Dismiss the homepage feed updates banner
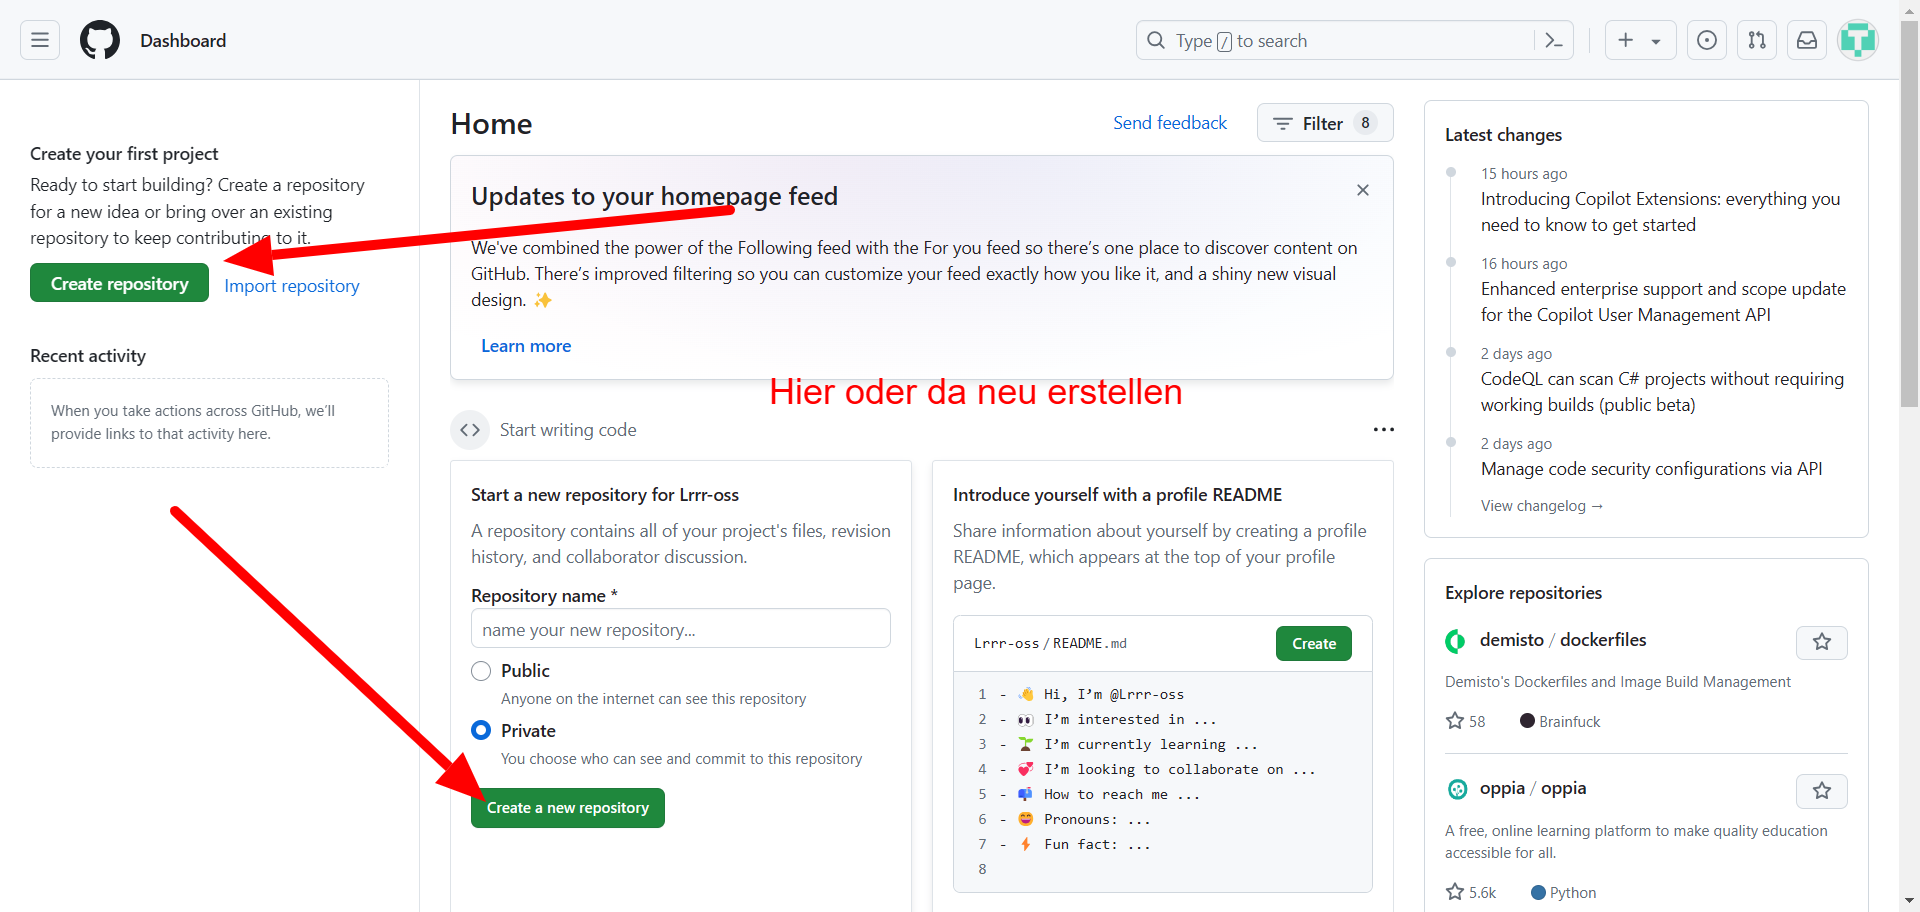The image size is (1920, 912). point(1362,190)
